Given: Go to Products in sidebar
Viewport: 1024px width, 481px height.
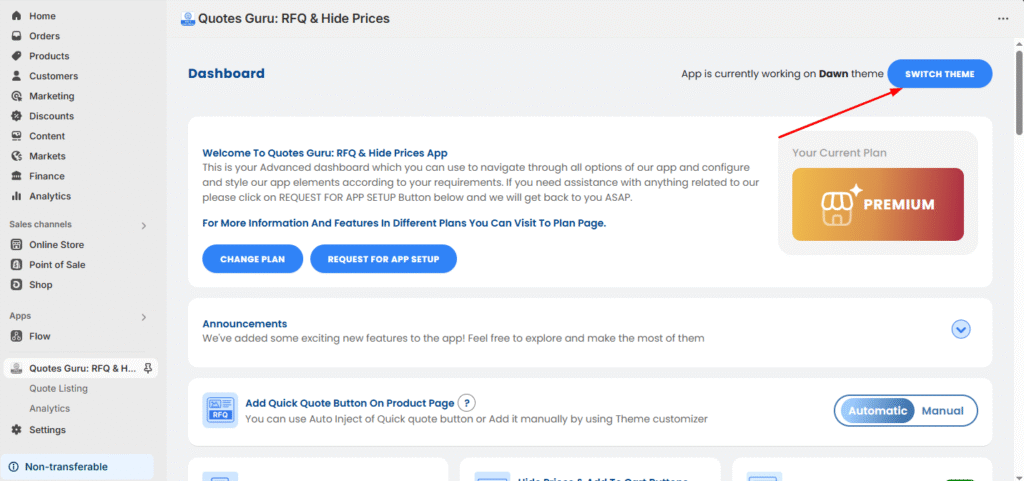Looking at the screenshot, I should coord(49,56).
